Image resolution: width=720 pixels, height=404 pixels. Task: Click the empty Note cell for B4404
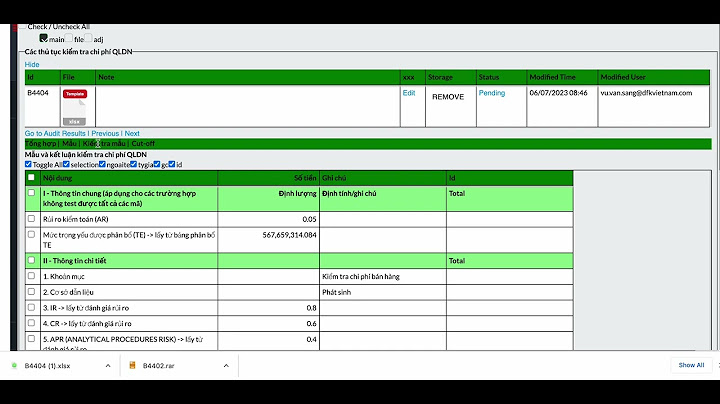[248, 106]
